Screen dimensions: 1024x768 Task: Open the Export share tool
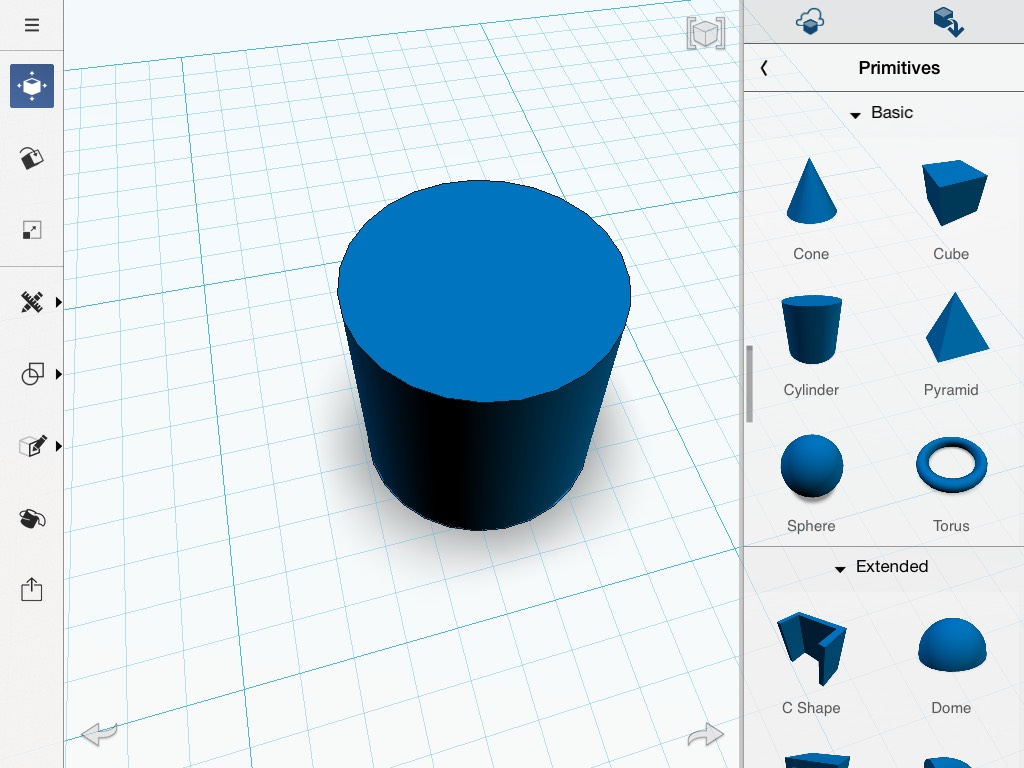(31, 590)
